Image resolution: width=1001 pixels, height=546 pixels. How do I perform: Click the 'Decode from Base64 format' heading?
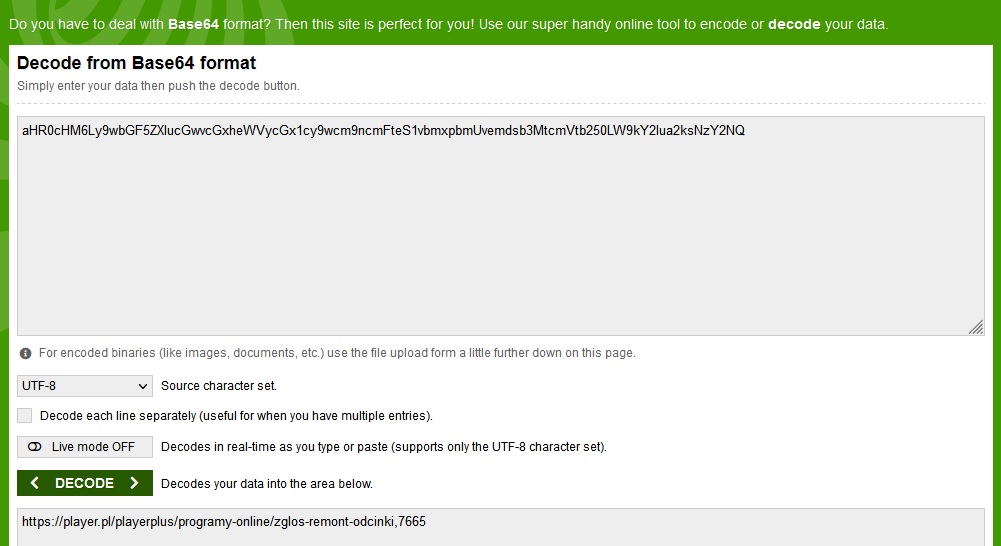(137, 63)
